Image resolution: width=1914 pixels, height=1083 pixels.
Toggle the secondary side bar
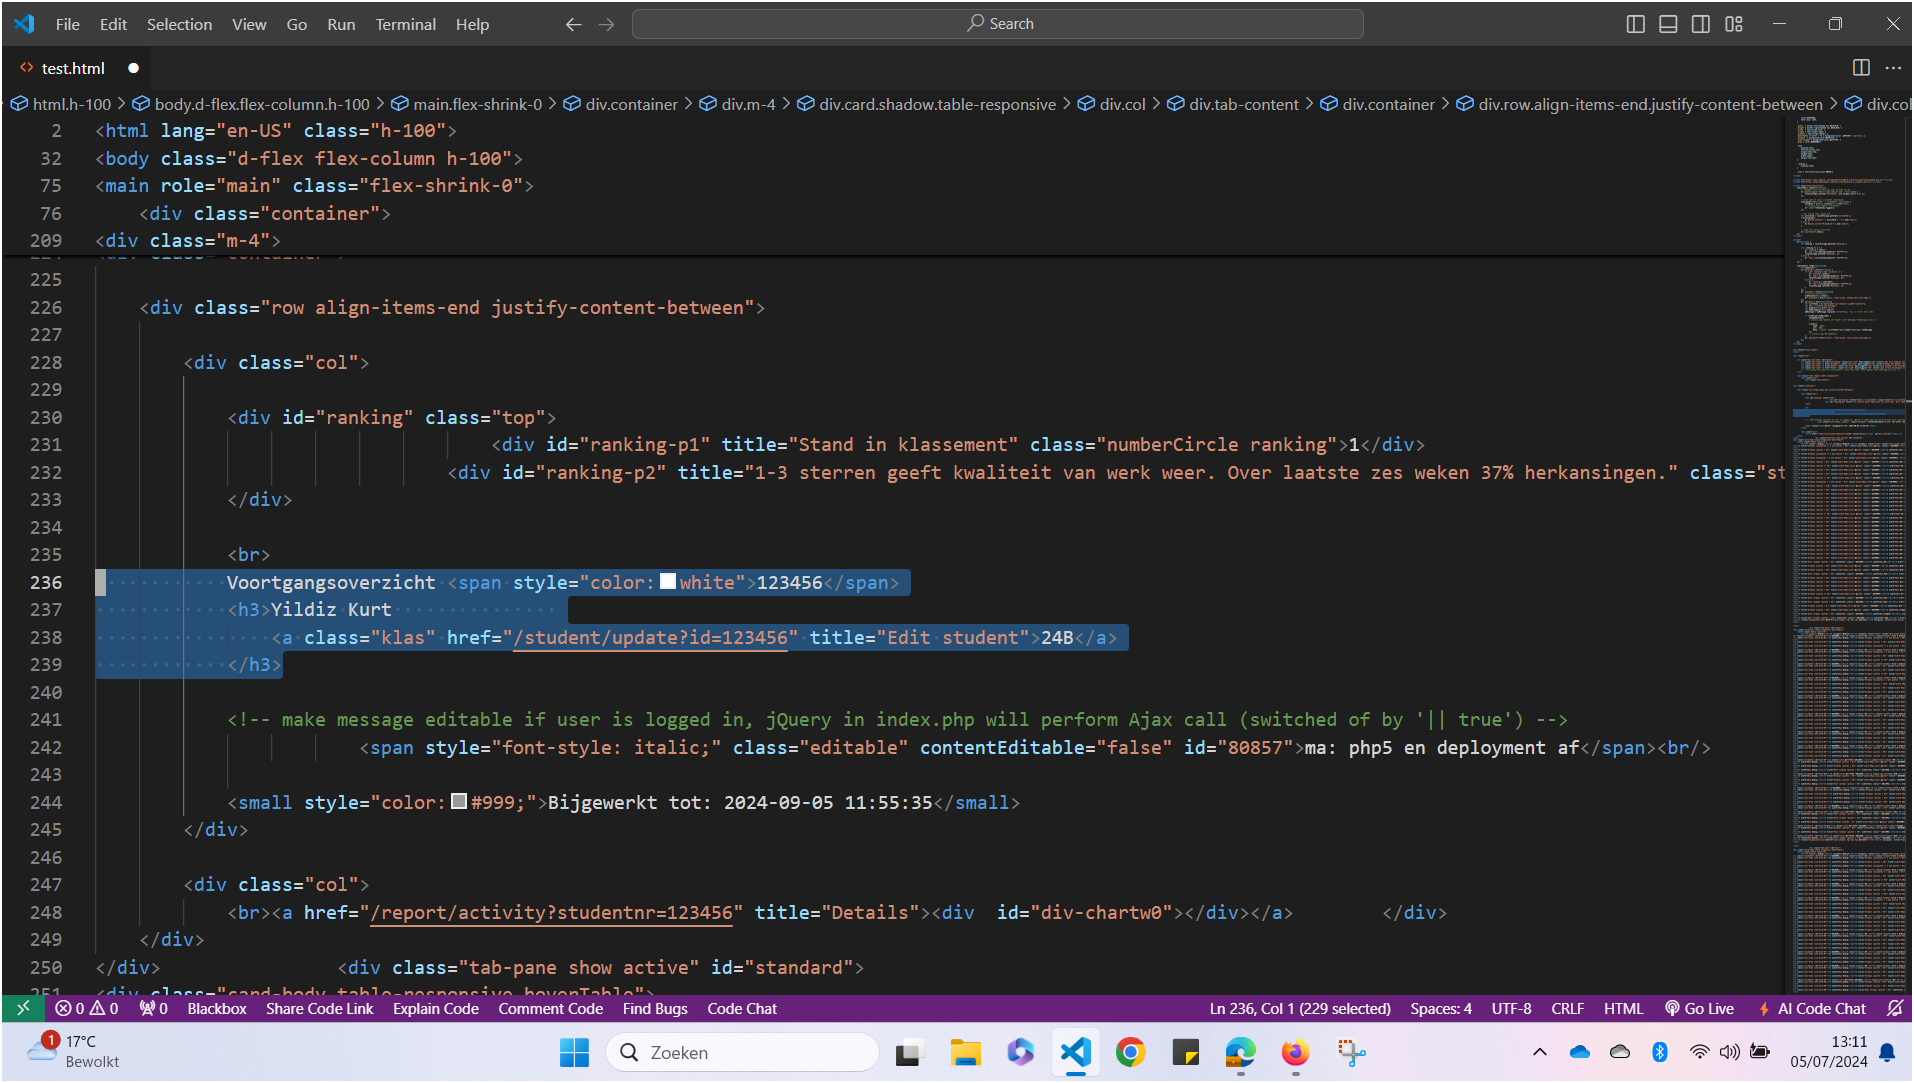1701,24
